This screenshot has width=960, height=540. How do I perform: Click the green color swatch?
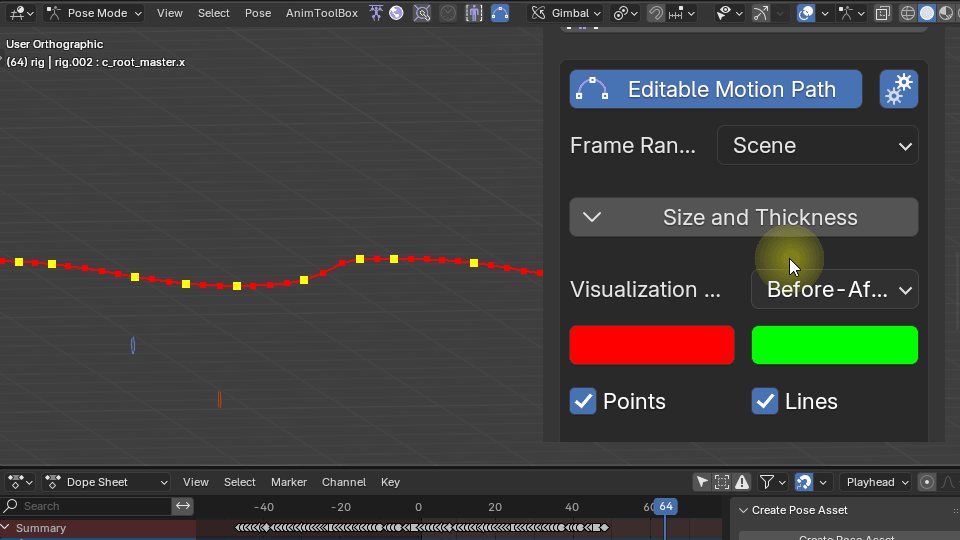834,345
